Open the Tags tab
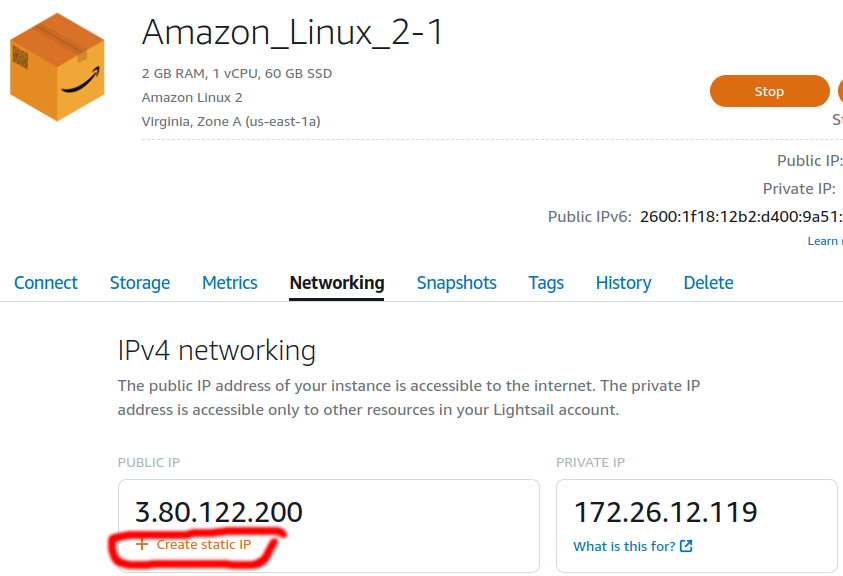 pos(546,282)
